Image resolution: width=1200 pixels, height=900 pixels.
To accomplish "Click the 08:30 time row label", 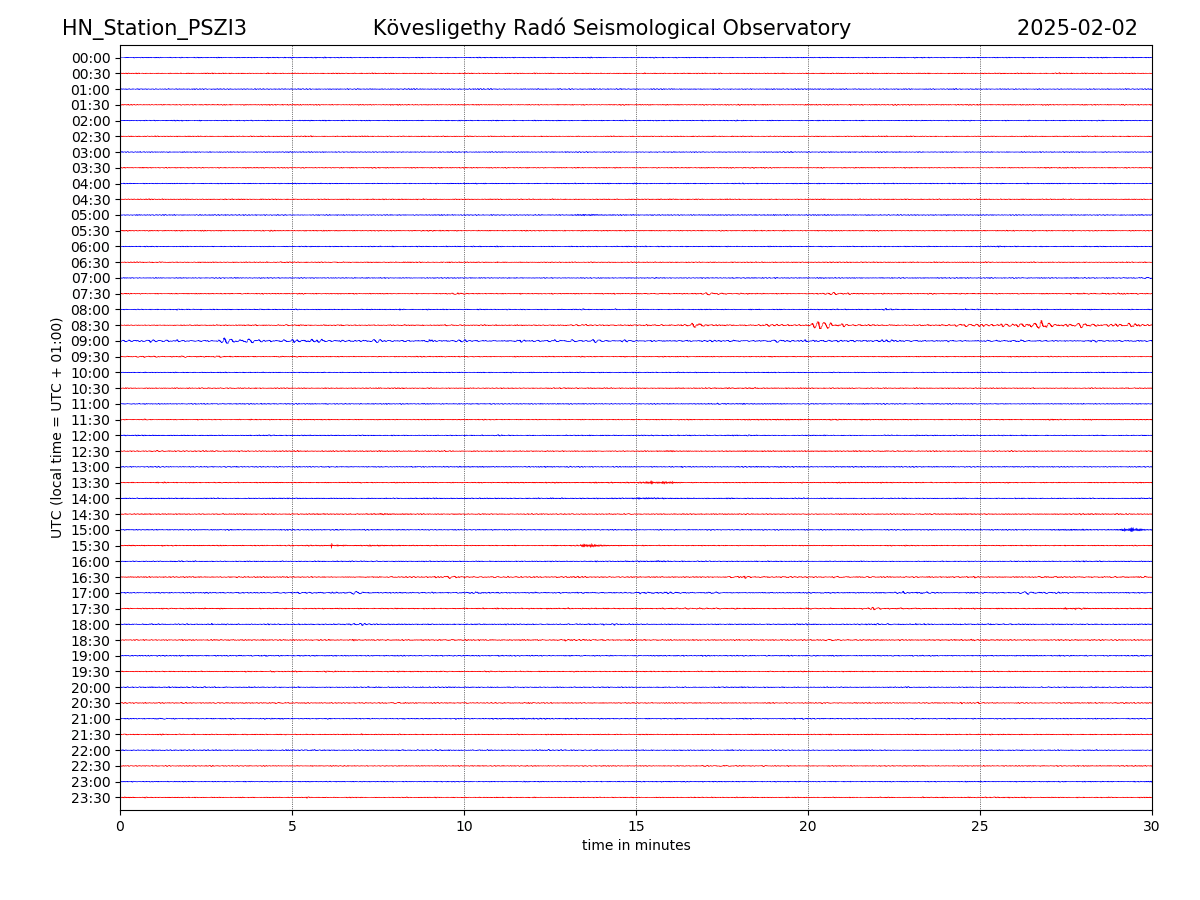I will click(90, 326).
